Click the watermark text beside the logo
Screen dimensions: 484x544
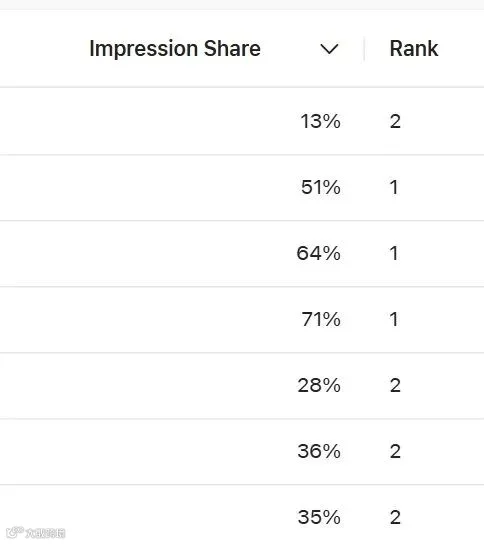[x=45, y=533]
